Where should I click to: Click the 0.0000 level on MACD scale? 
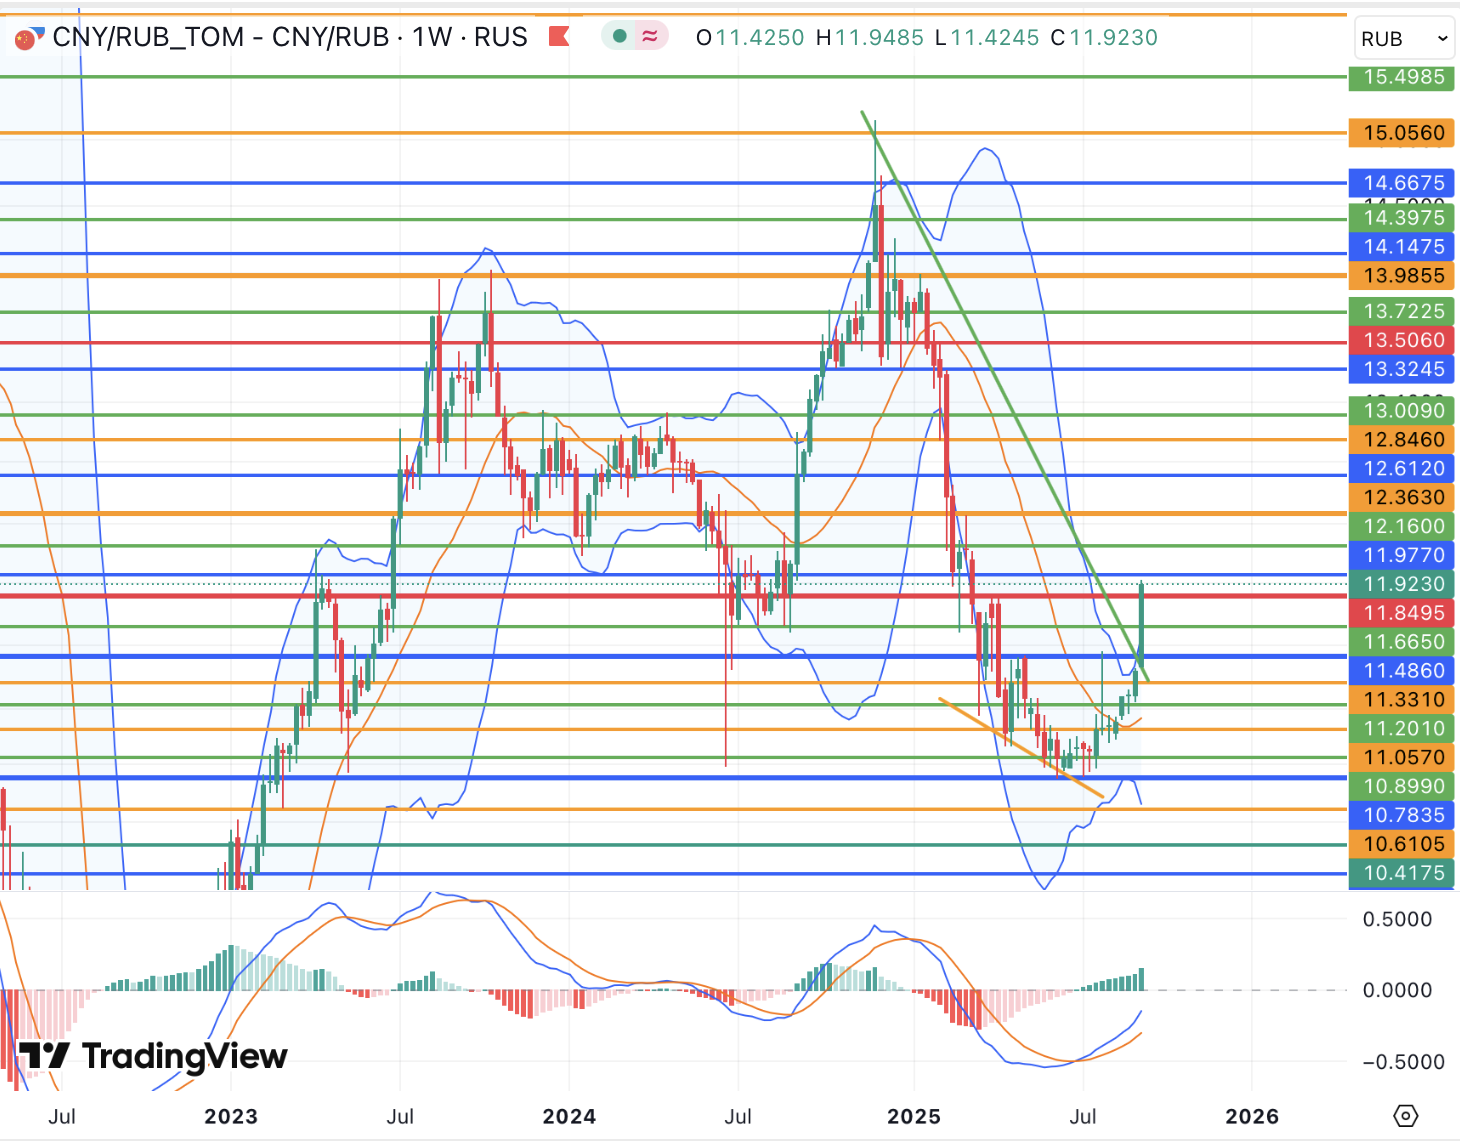tap(1396, 990)
